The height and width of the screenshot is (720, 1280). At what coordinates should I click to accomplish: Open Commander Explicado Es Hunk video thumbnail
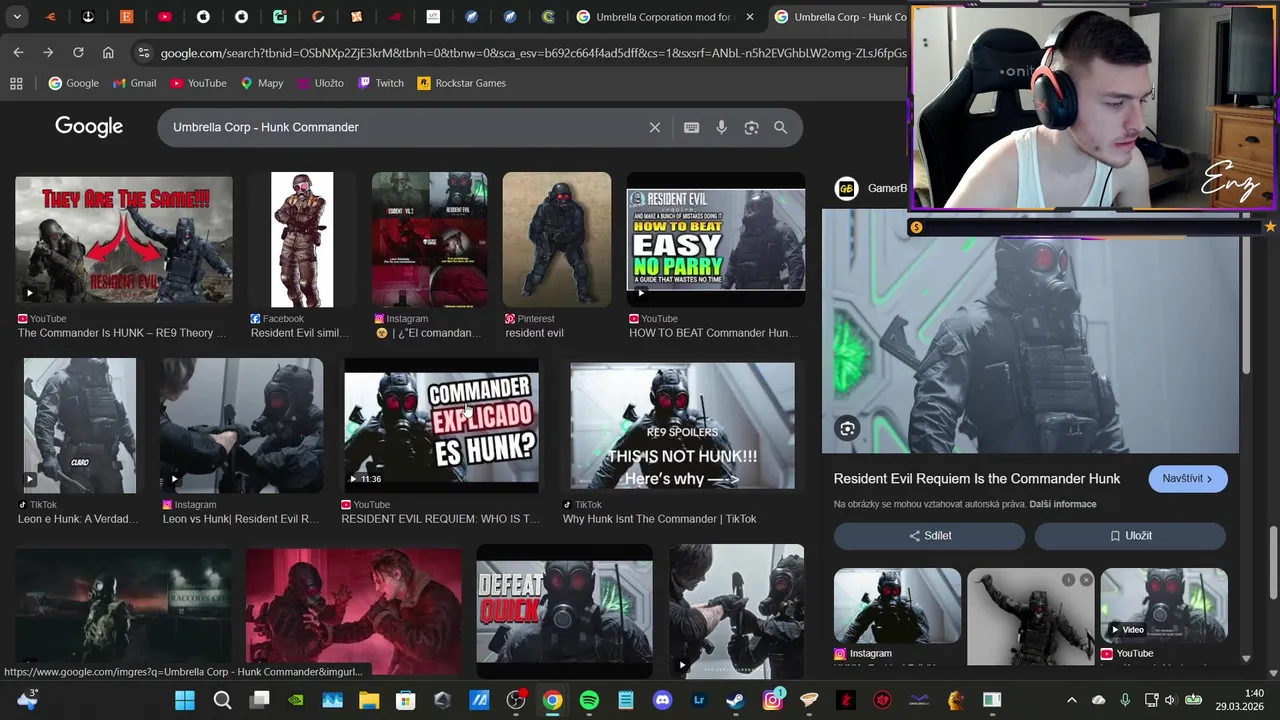click(x=441, y=426)
